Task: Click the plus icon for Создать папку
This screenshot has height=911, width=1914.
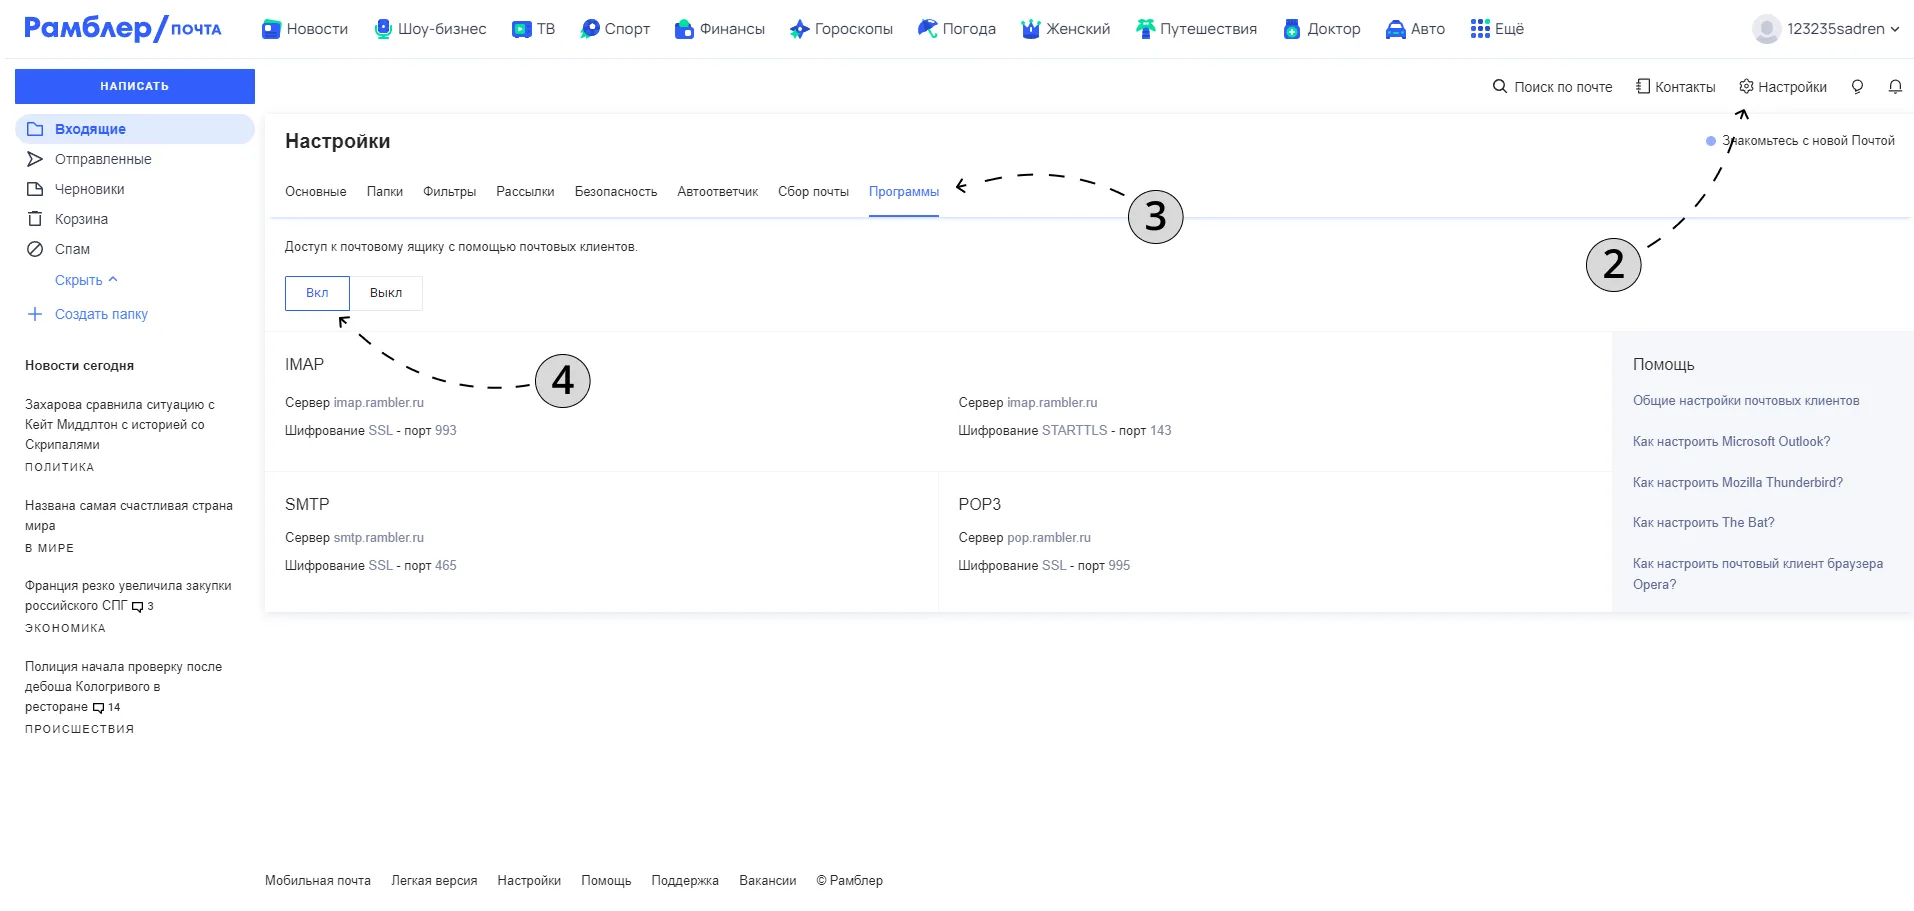Action: tap(35, 314)
